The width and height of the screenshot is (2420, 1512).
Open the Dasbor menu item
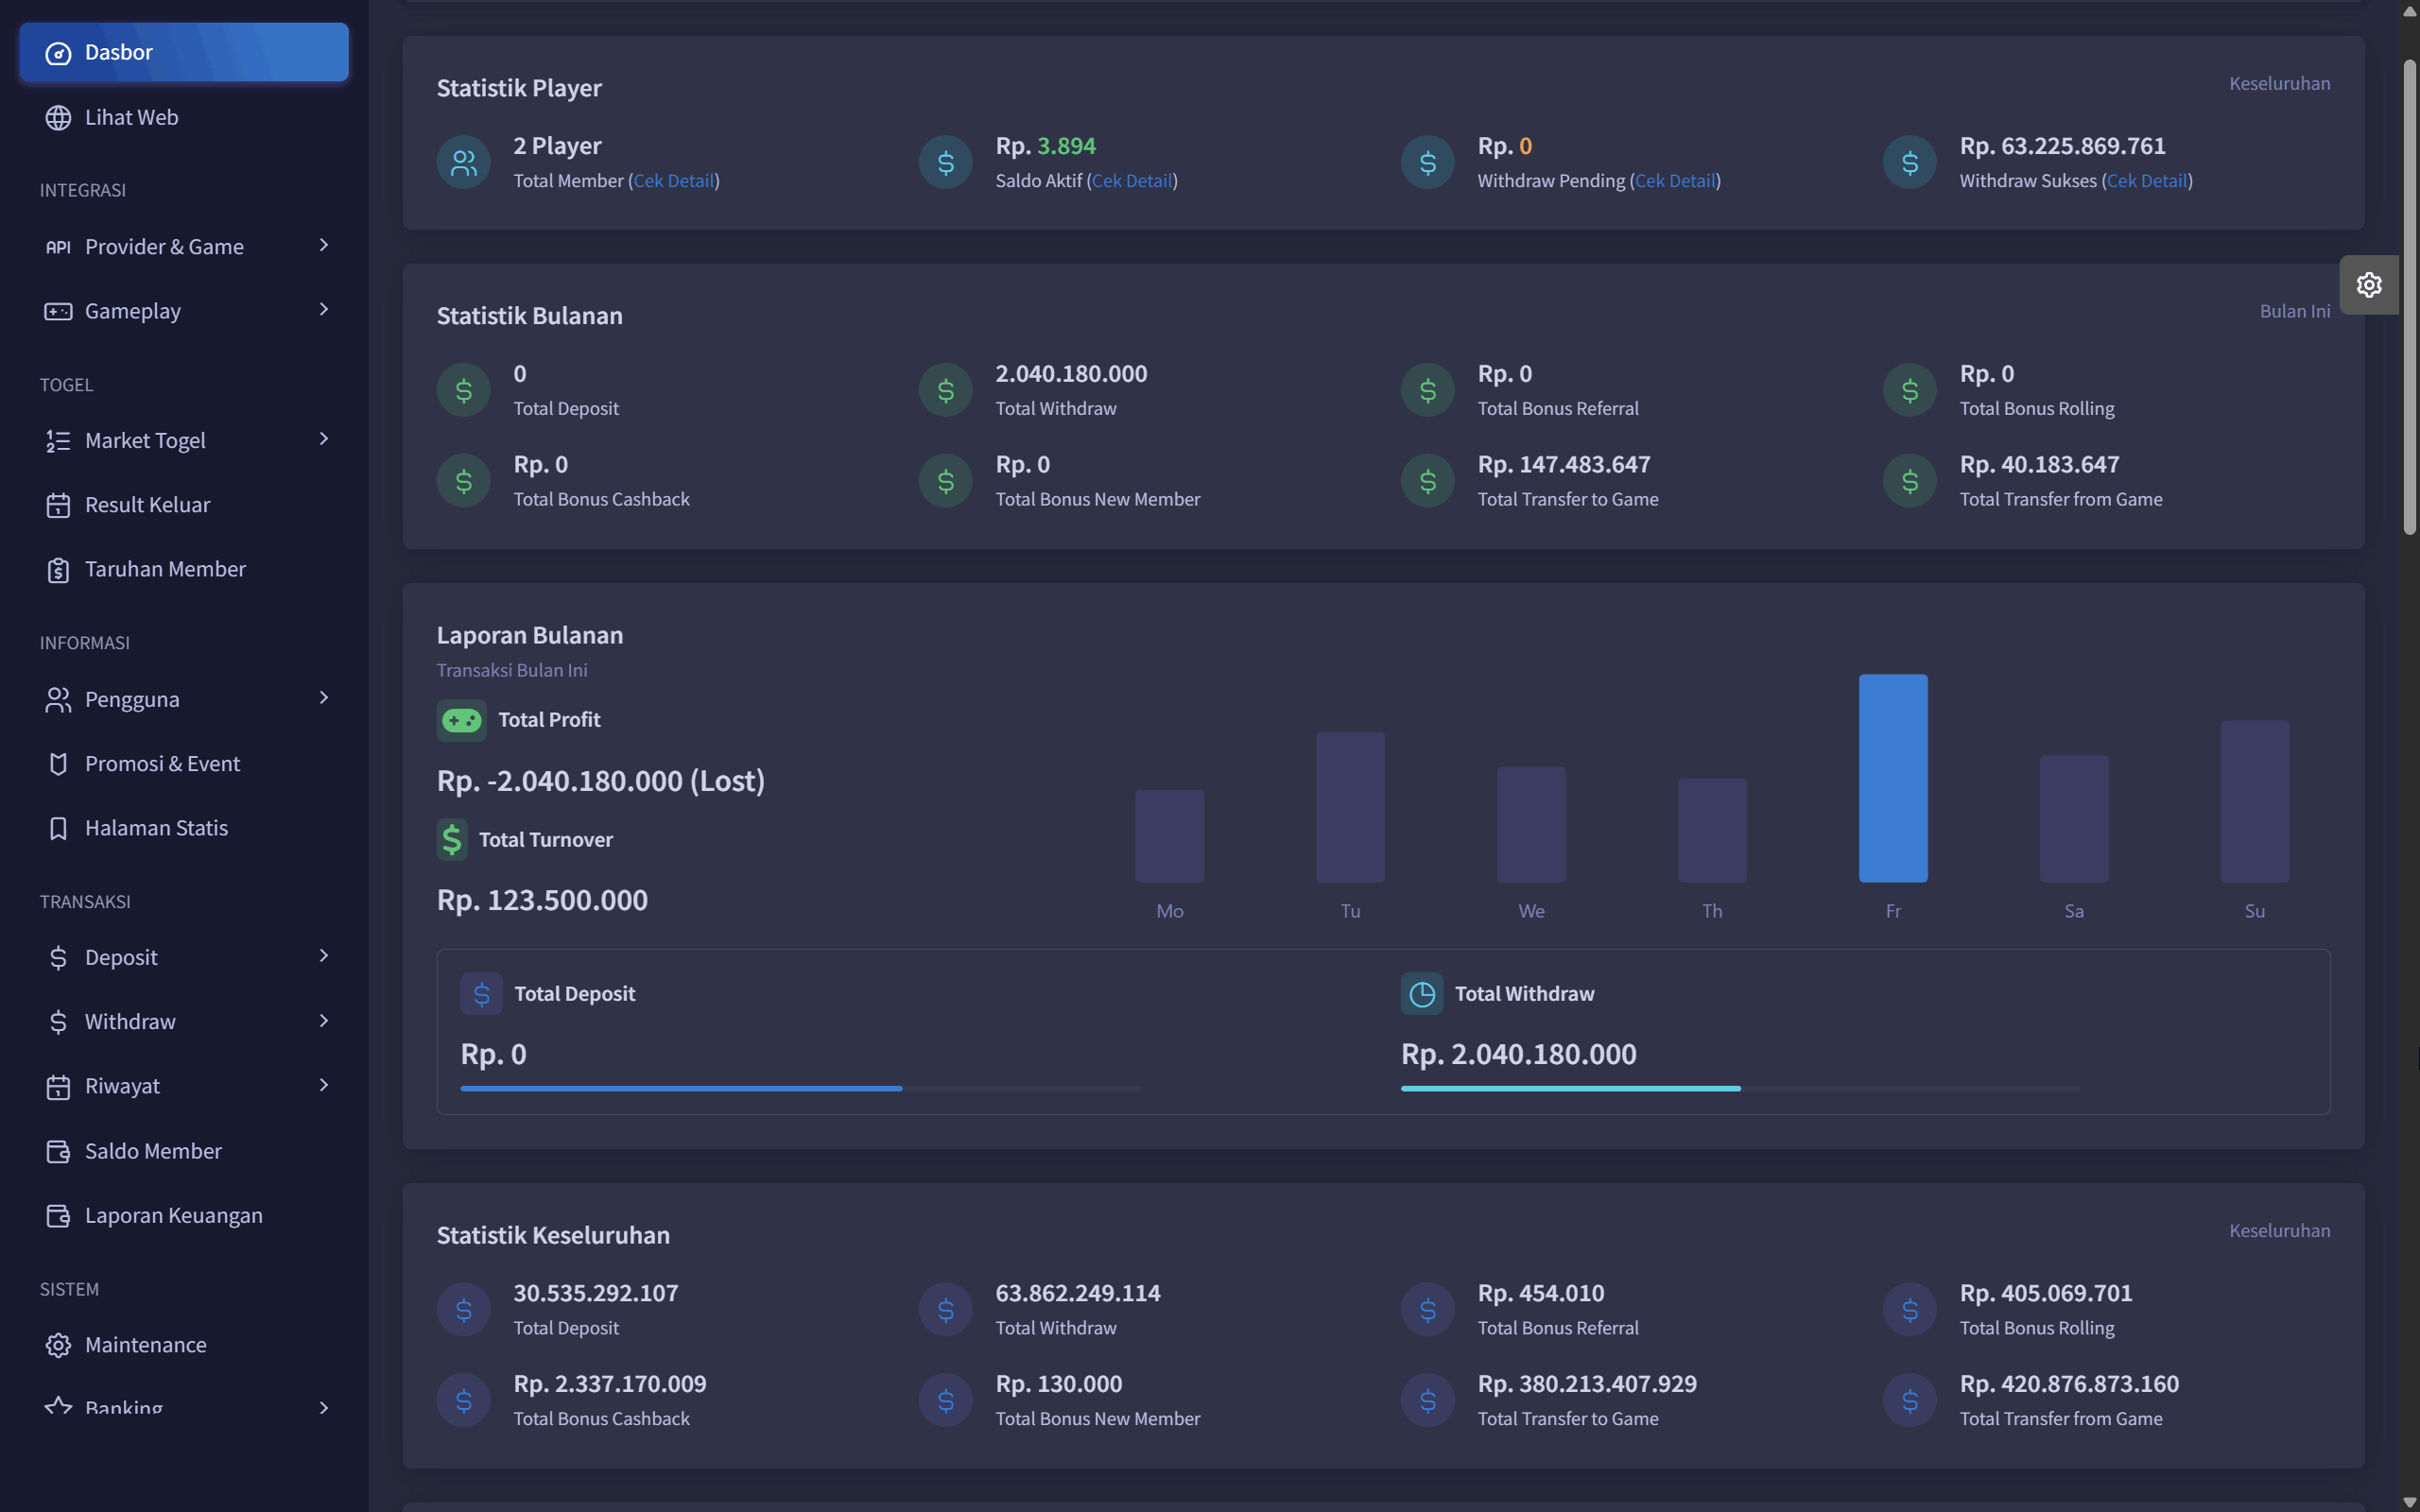click(185, 52)
